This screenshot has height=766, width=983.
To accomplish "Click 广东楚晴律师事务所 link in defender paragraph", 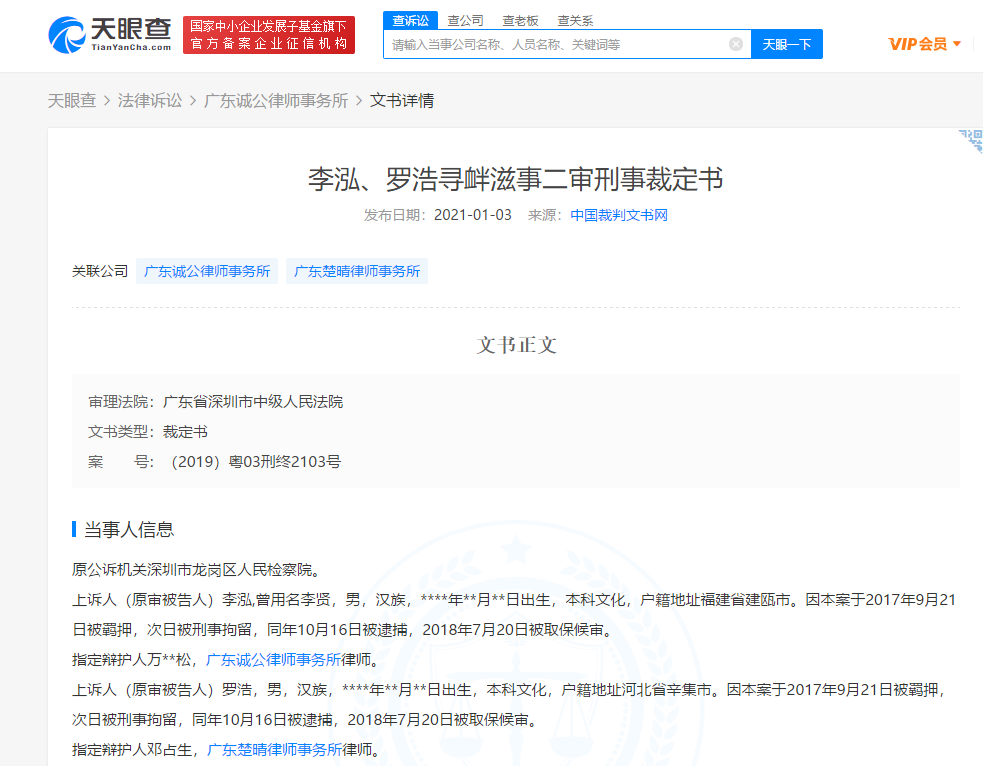I will [275, 749].
